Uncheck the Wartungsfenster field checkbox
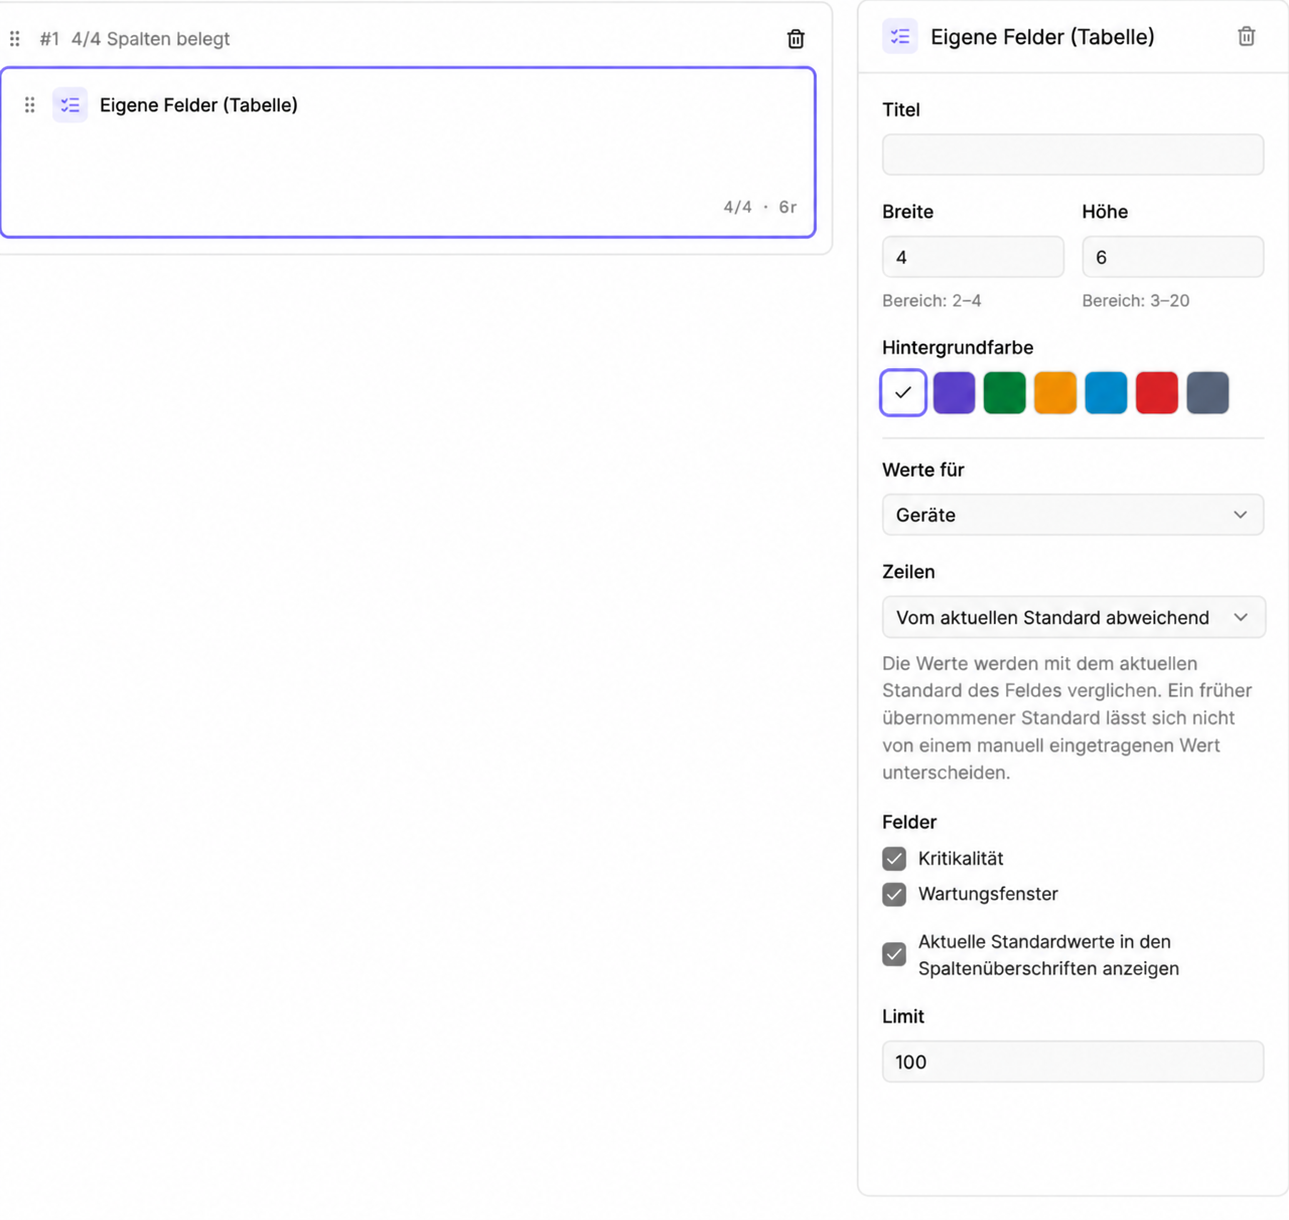The width and height of the screenshot is (1289, 1220). pyautogui.click(x=894, y=894)
